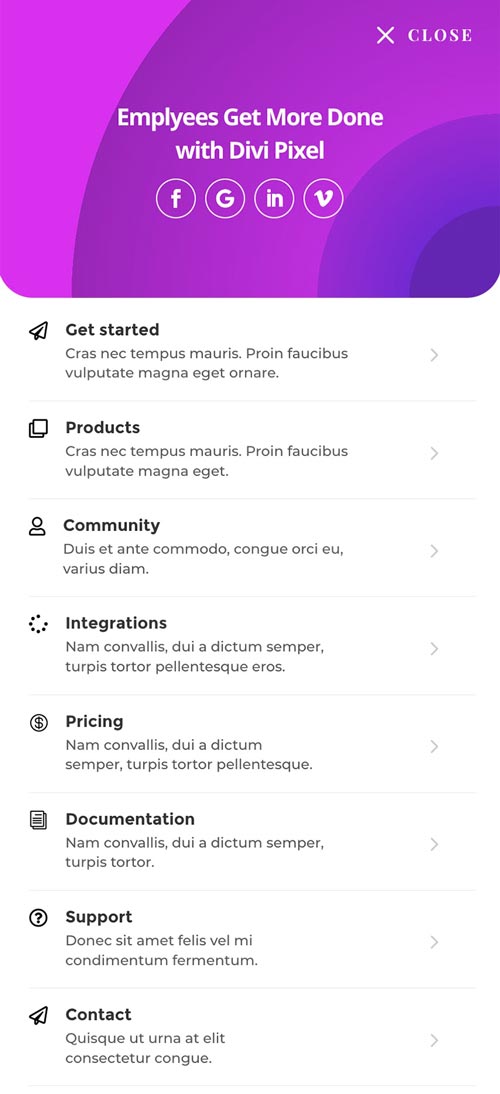
Task: Select the Pricing menu item title
Action: 94,721
